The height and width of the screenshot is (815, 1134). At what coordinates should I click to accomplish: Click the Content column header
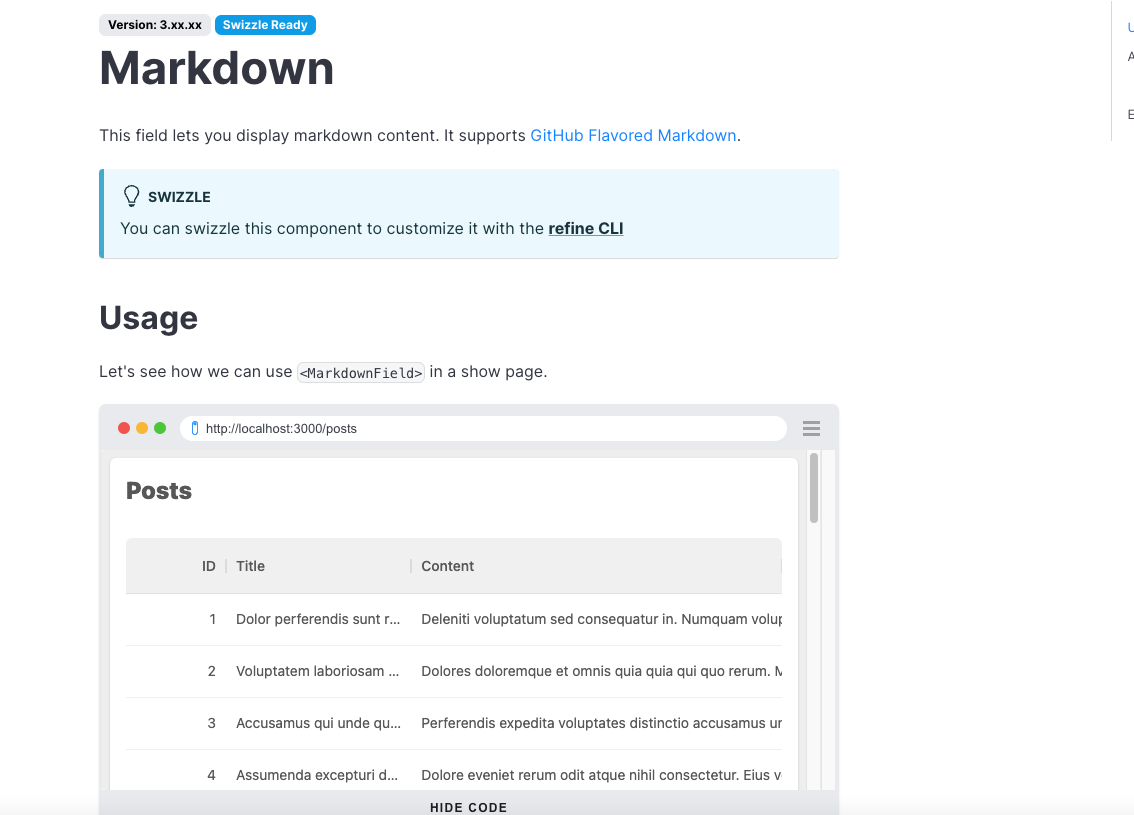click(448, 566)
